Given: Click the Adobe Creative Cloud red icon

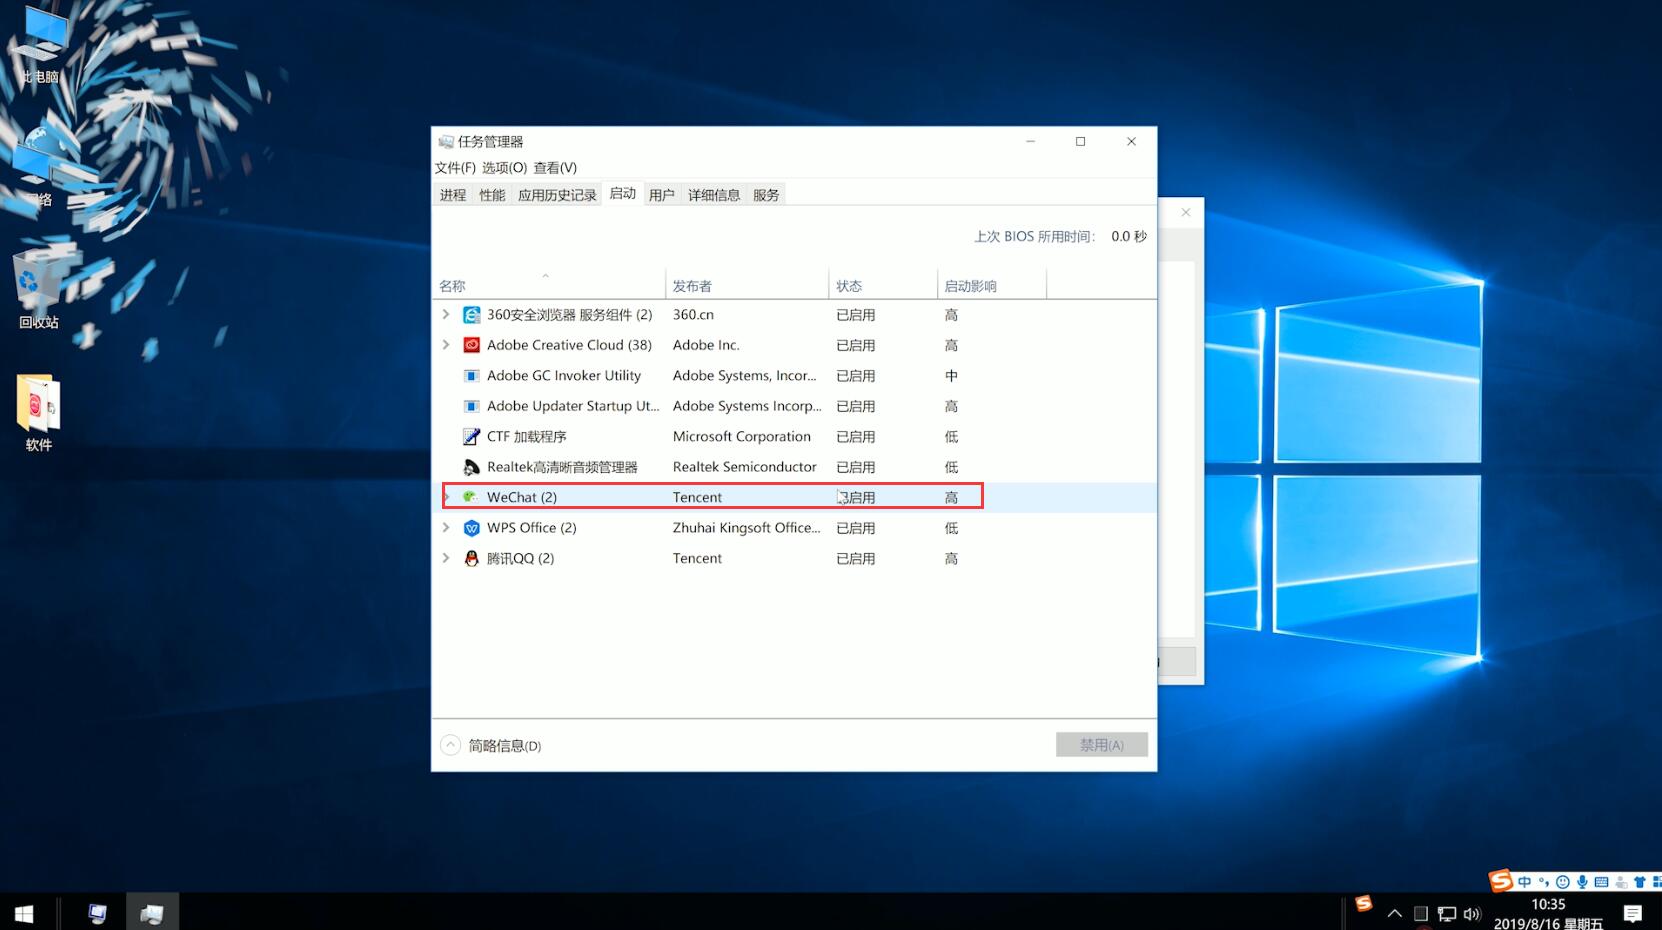Looking at the screenshot, I should point(471,345).
